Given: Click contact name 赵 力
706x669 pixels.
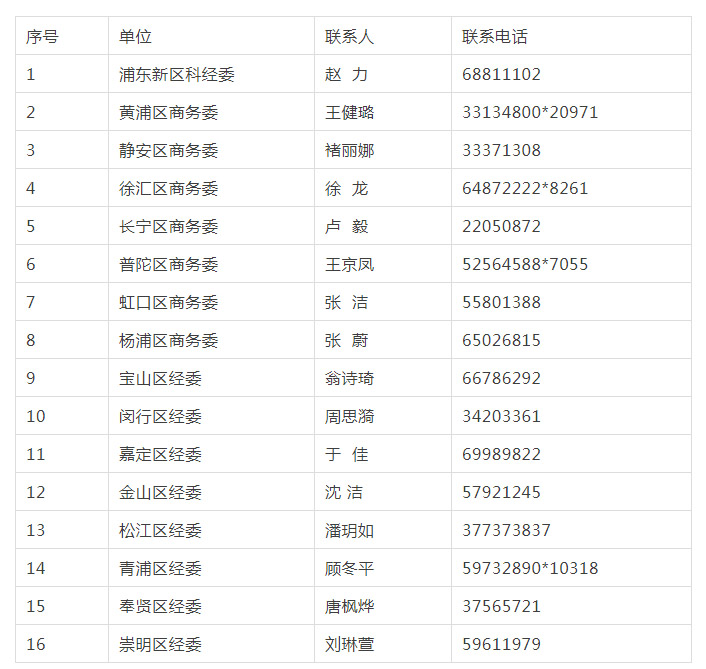Looking at the screenshot, I should point(346,74).
